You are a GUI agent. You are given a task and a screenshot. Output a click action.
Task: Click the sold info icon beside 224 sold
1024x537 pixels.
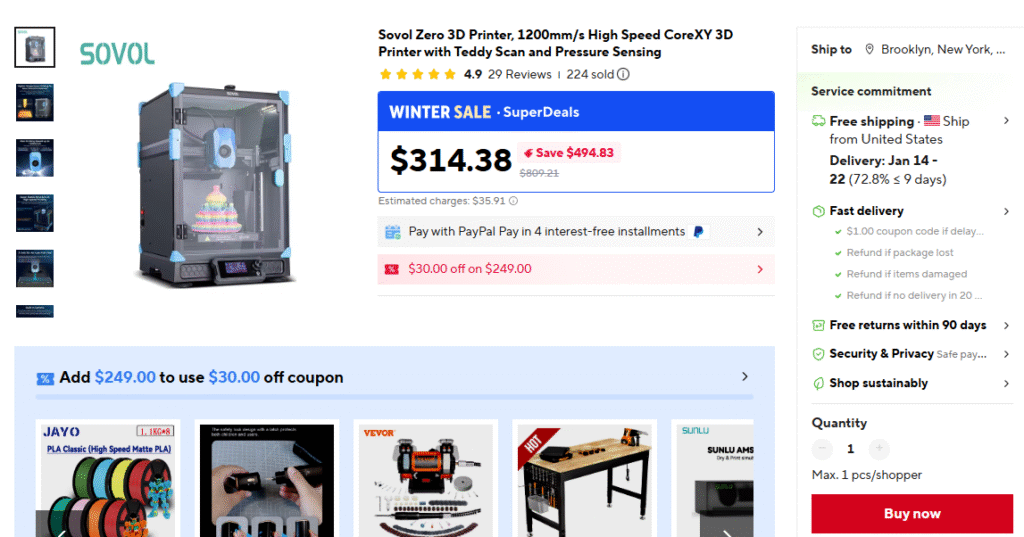coord(624,74)
